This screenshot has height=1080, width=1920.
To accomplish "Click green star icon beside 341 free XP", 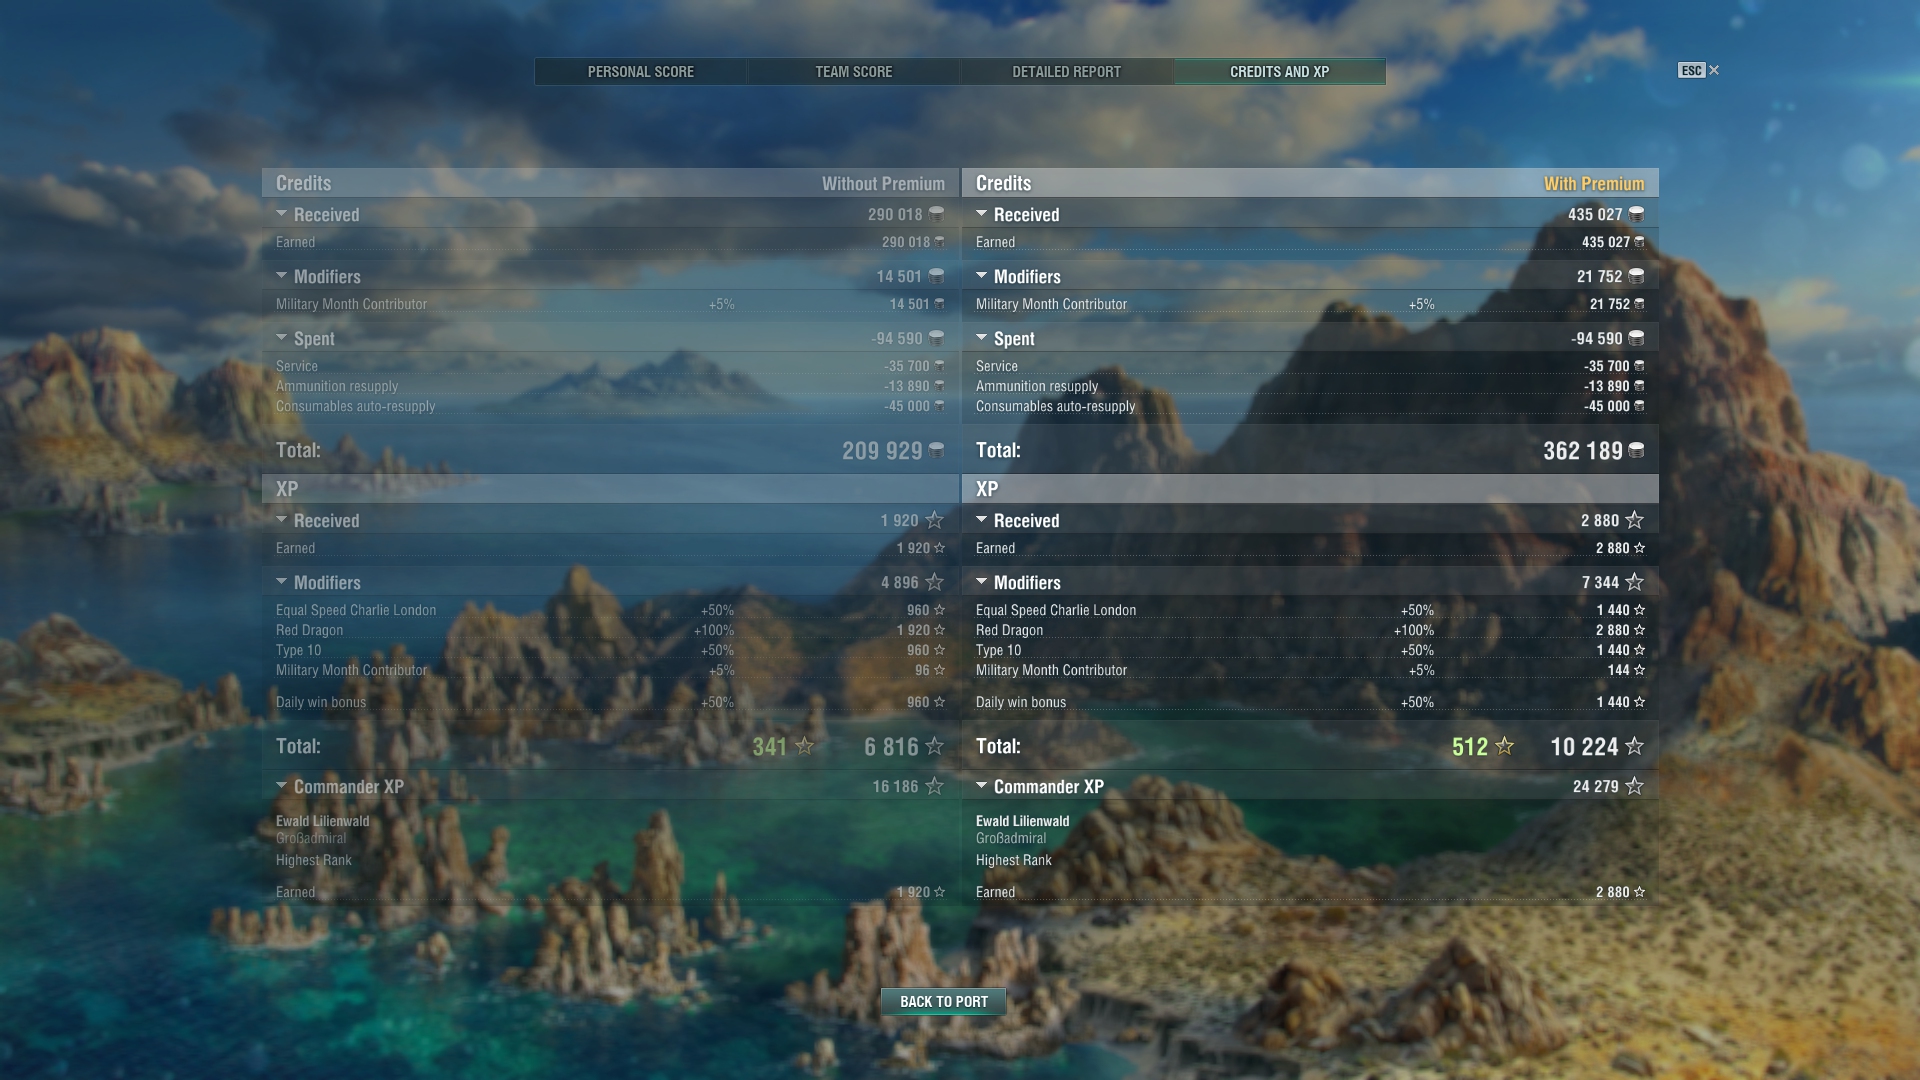I will click(x=804, y=746).
